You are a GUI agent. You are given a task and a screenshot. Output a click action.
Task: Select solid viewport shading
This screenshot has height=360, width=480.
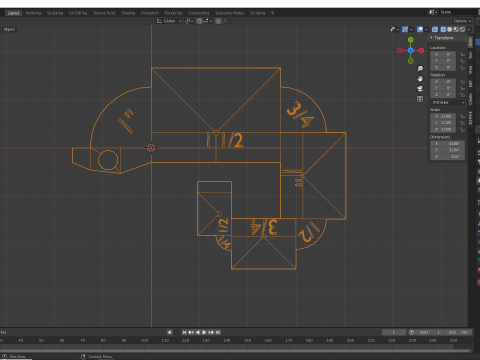[450, 29]
